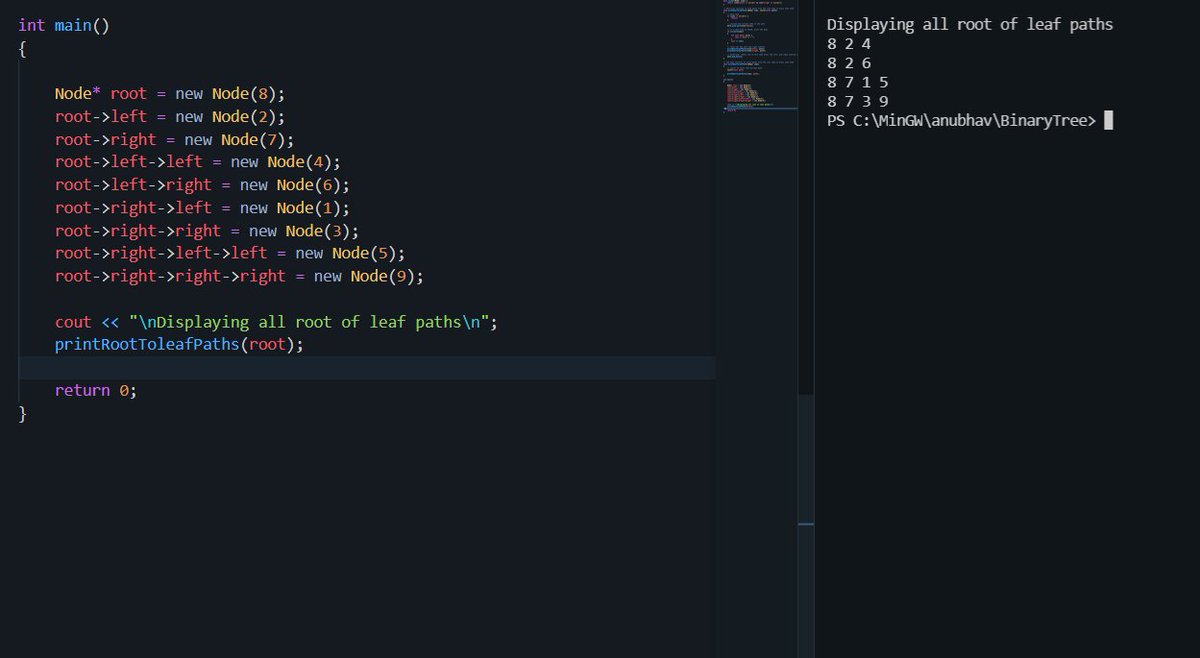
Task: Click the line 'Node* root = new Node(8);'
Action: tap(170, 94)
